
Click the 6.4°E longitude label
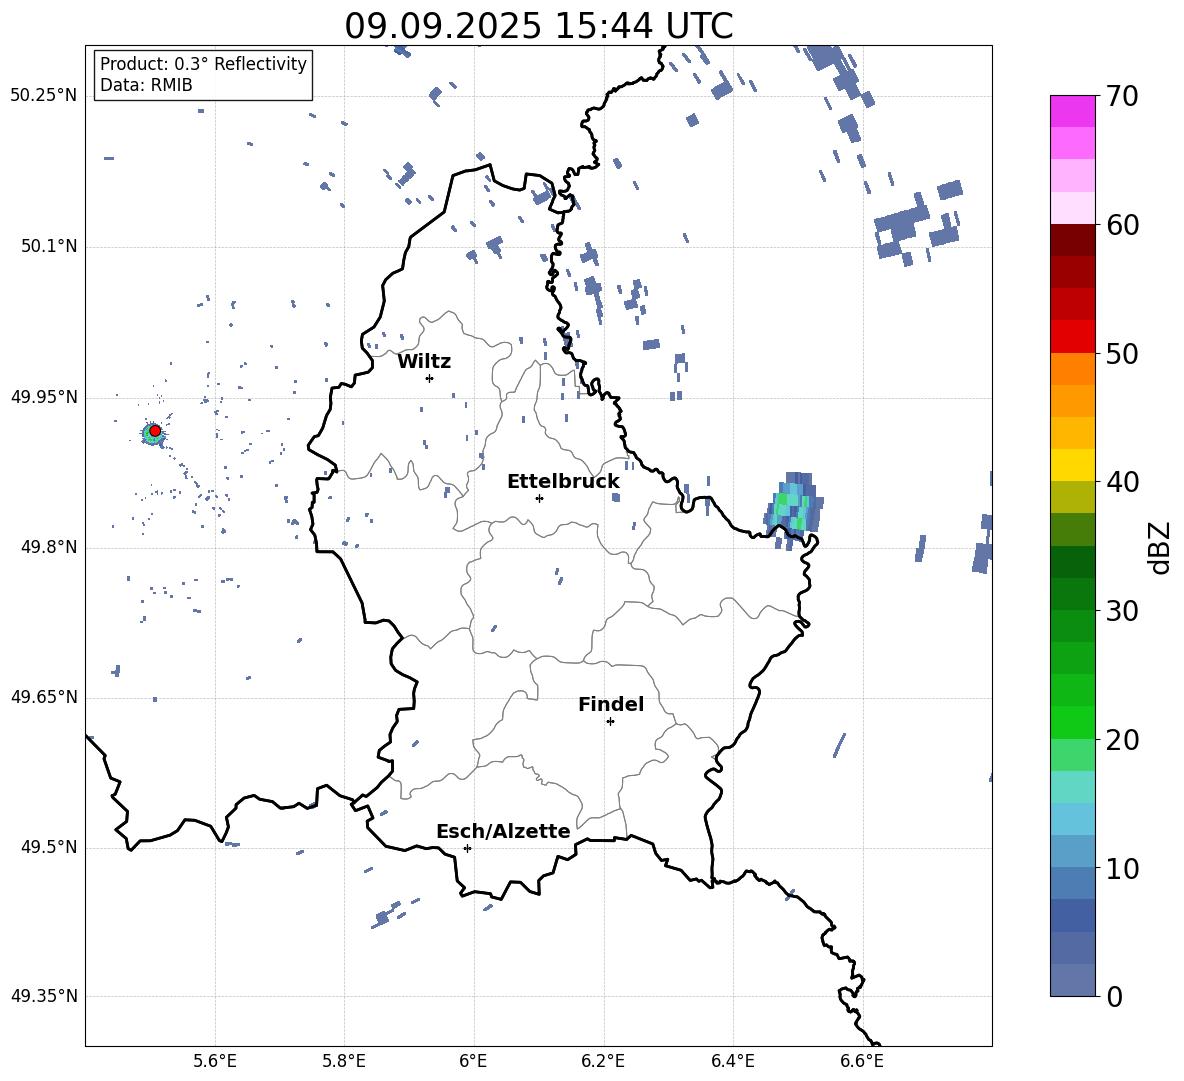click(x=733, y=1061)
